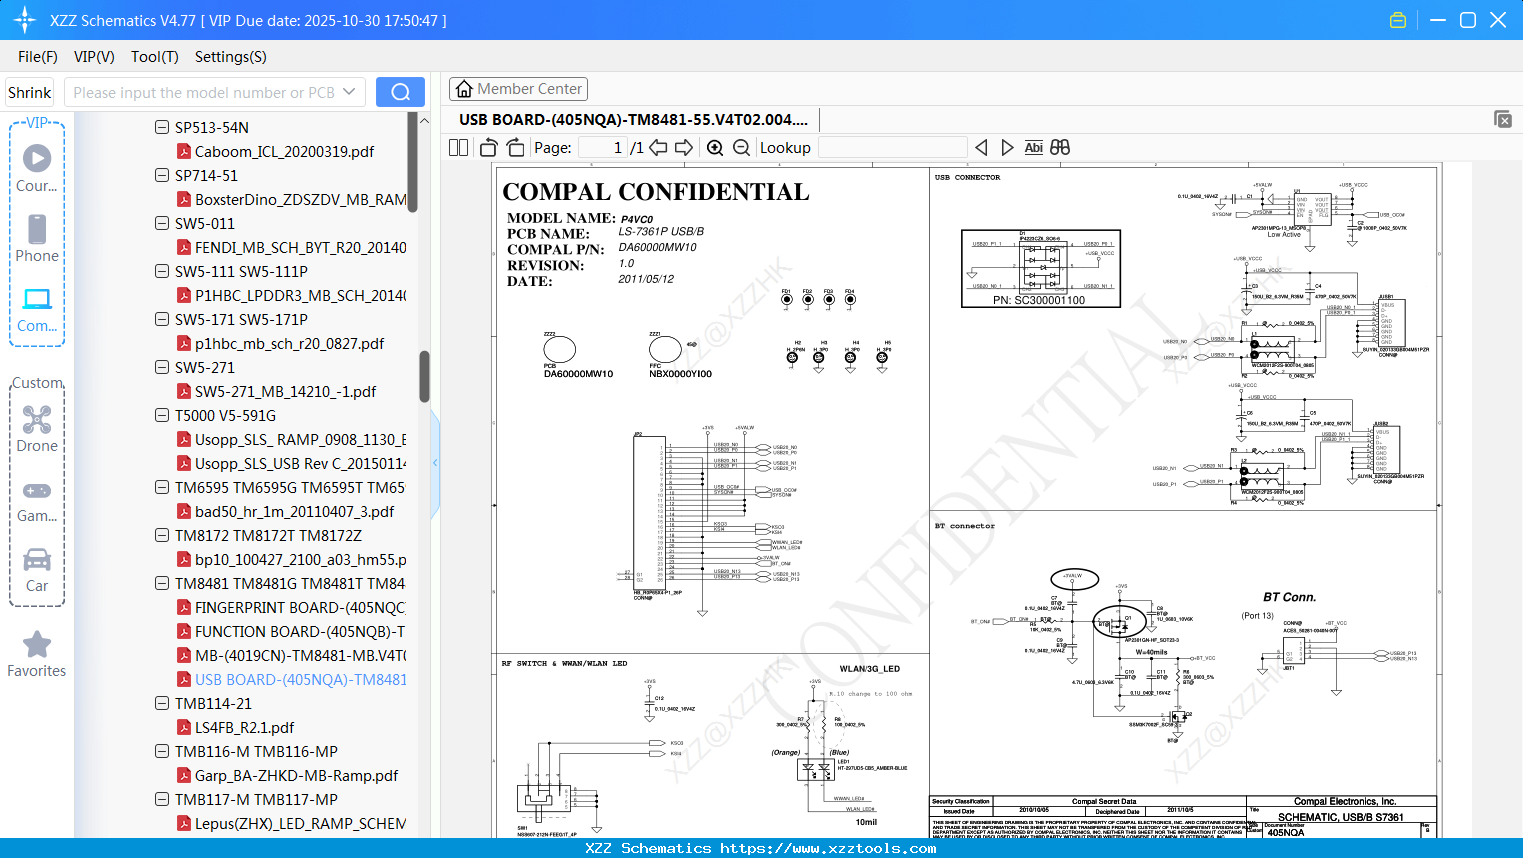1523x858 pixels.
Task: Open the VIP(V) menu
Action: 94,57
